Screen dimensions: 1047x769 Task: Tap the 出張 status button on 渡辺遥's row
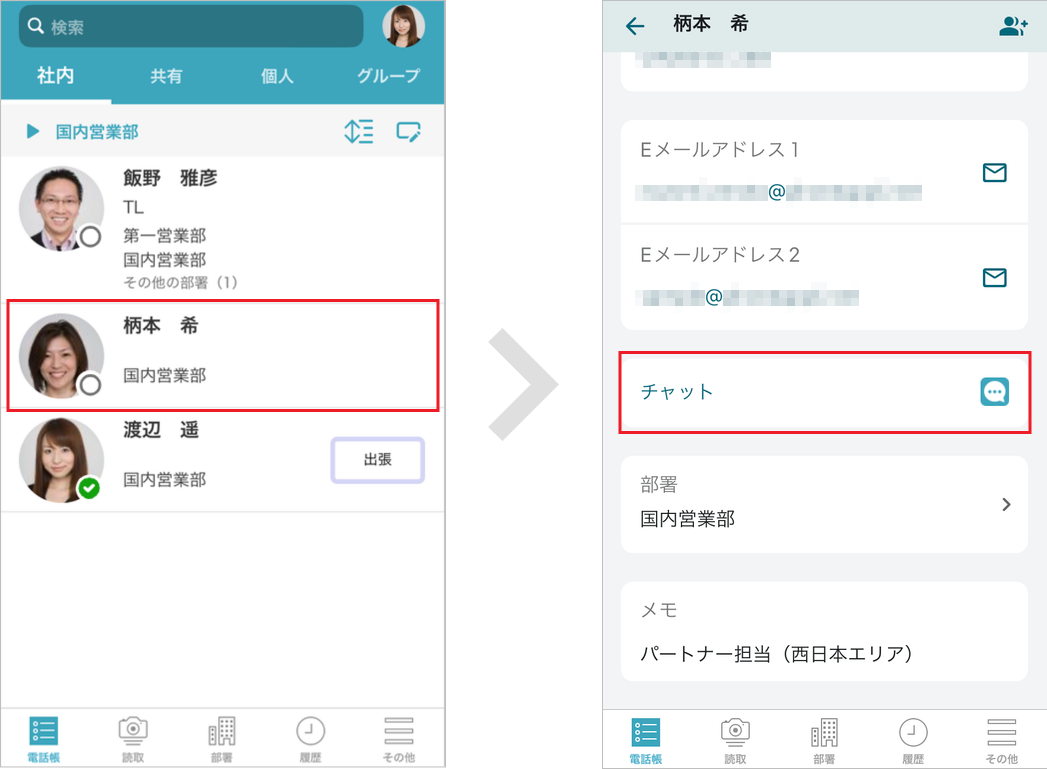tap(377, 460)
